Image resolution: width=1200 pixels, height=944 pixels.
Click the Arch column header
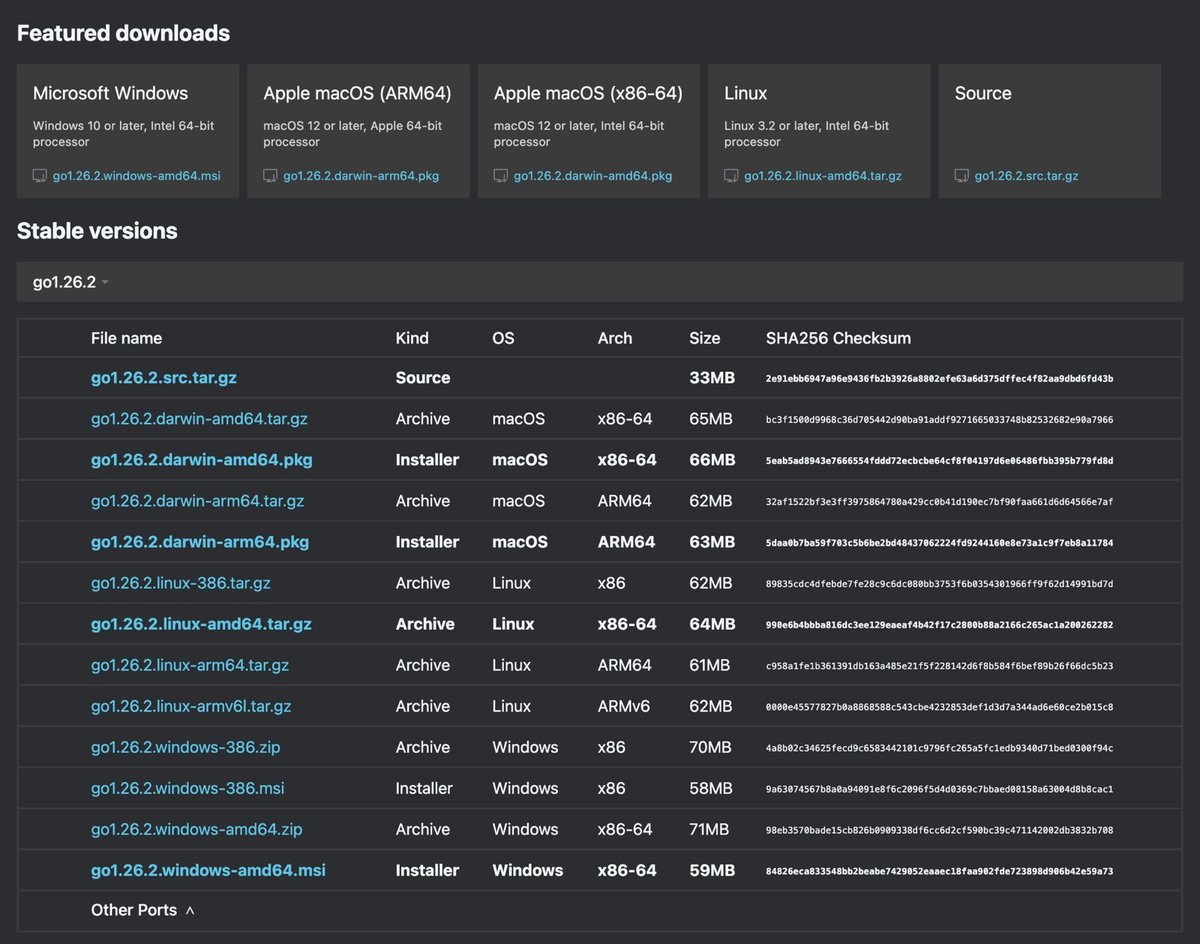coord(615,338)
